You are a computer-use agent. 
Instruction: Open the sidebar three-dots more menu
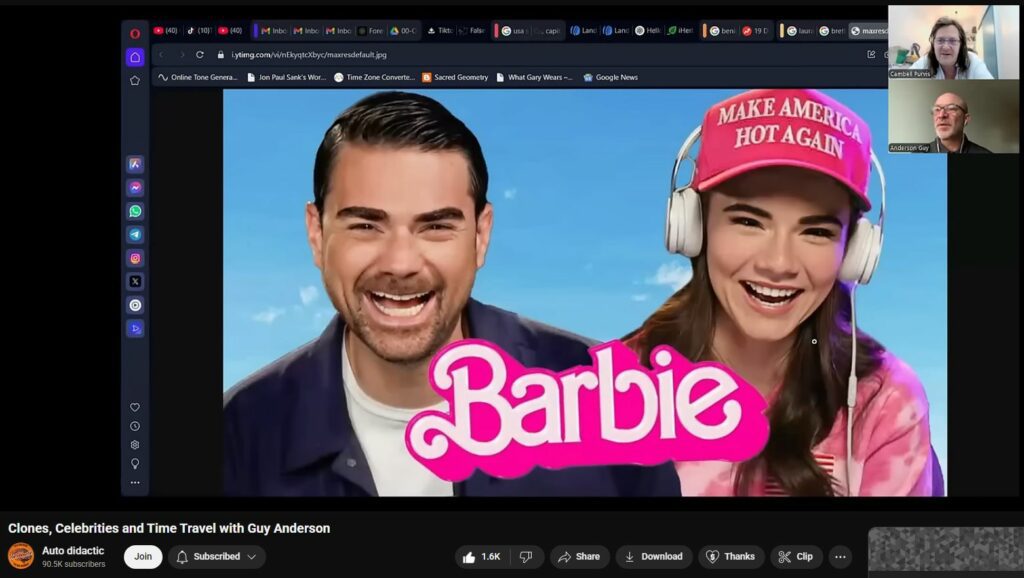[135, 483]
